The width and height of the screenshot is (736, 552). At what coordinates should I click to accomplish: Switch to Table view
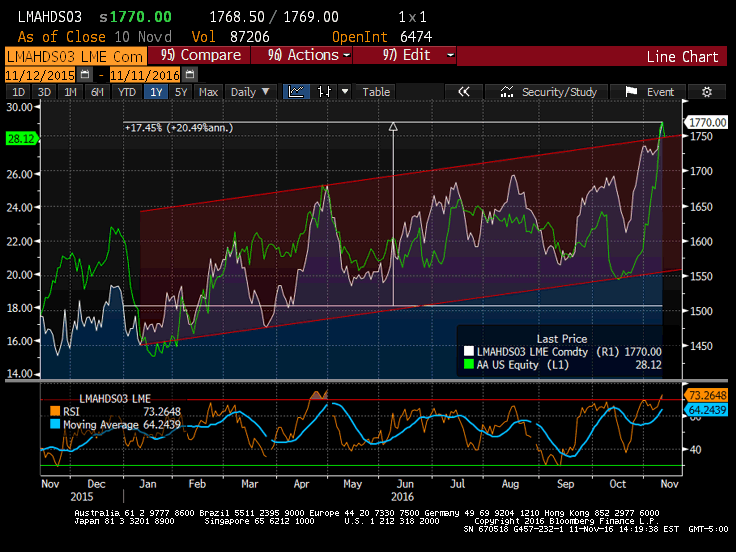(x=376, y=92)
